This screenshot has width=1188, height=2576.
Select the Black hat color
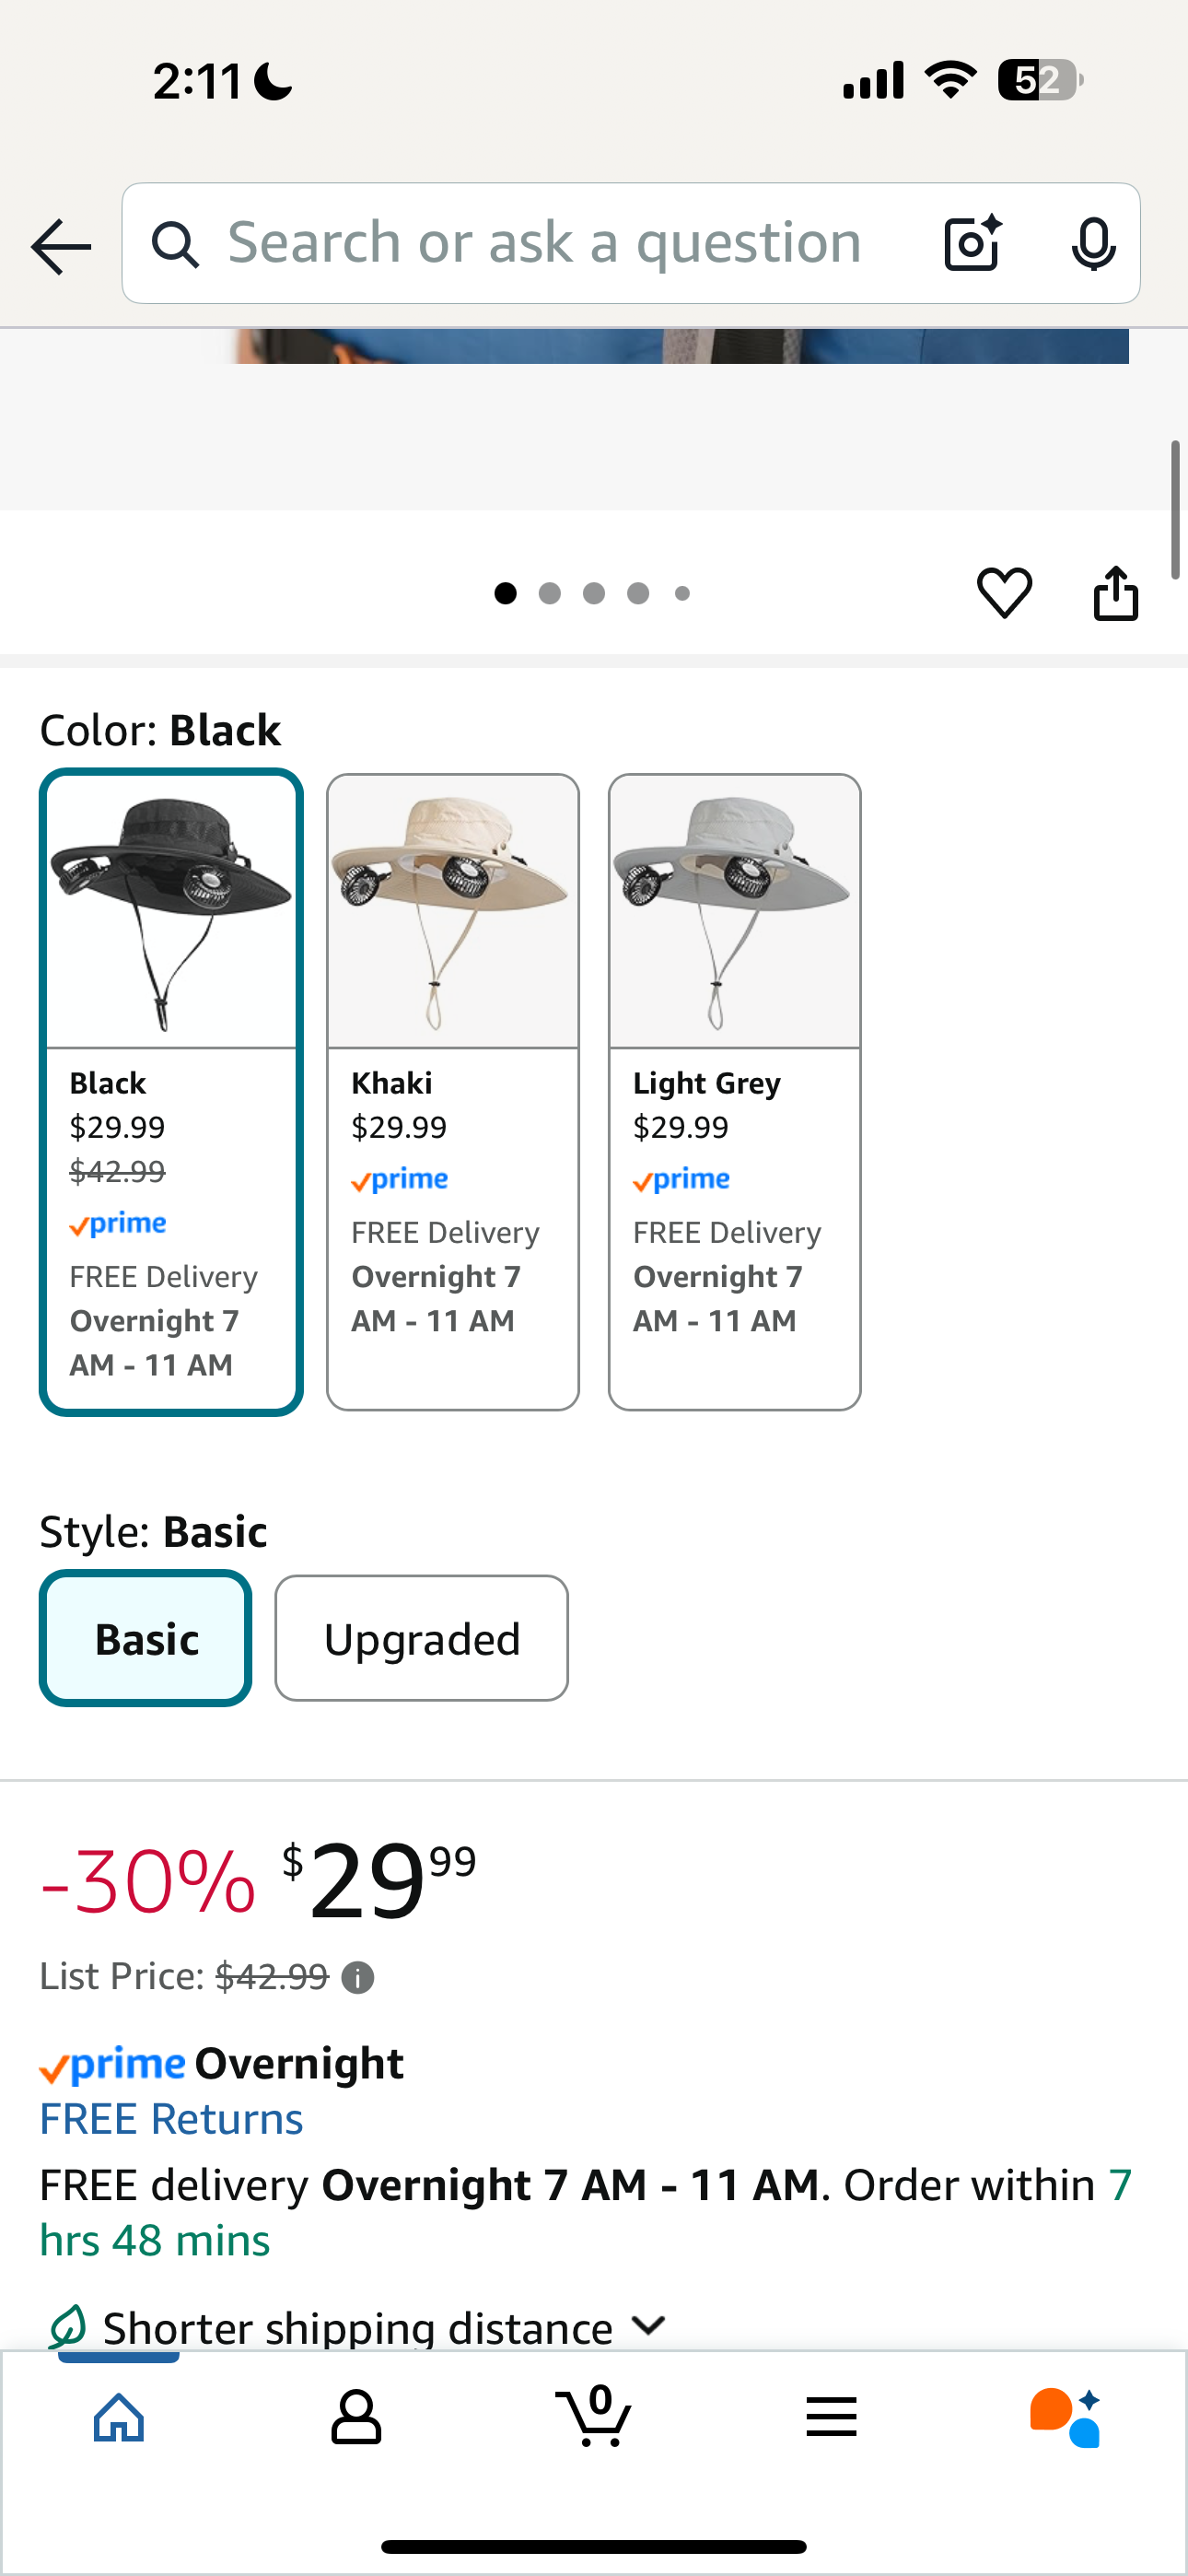click(x=171, y=1091)
